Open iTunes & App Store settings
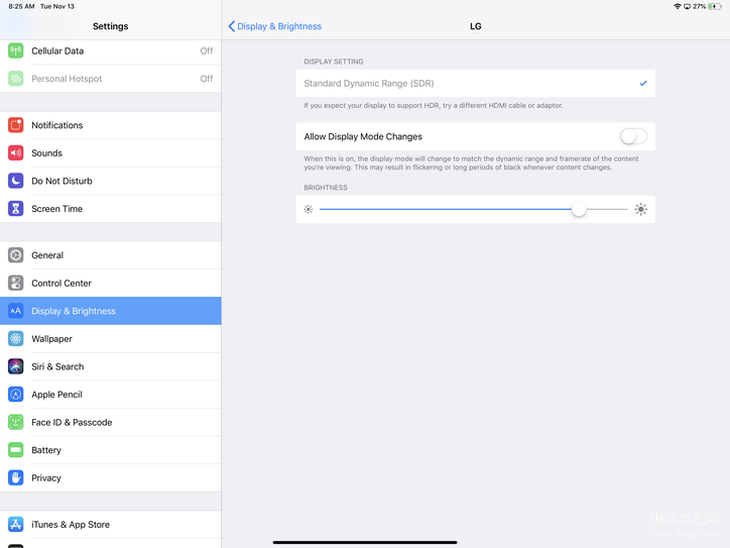Image resolution: width=730 pixels, height=548 pixels. pos(110,525)
